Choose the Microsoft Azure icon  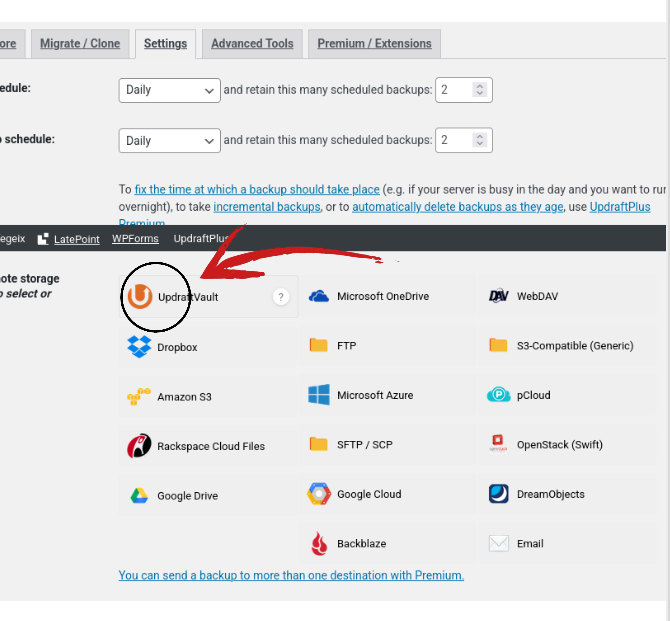[319, 395]
